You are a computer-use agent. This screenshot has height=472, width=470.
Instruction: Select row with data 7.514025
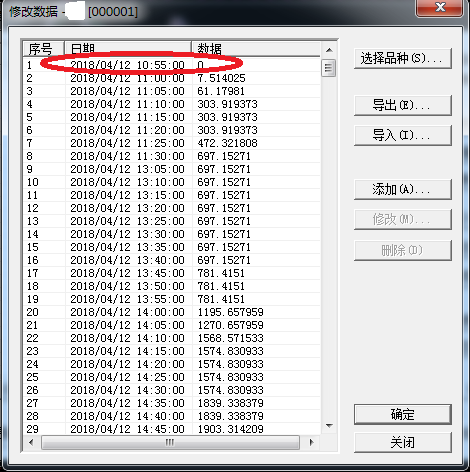172,78
